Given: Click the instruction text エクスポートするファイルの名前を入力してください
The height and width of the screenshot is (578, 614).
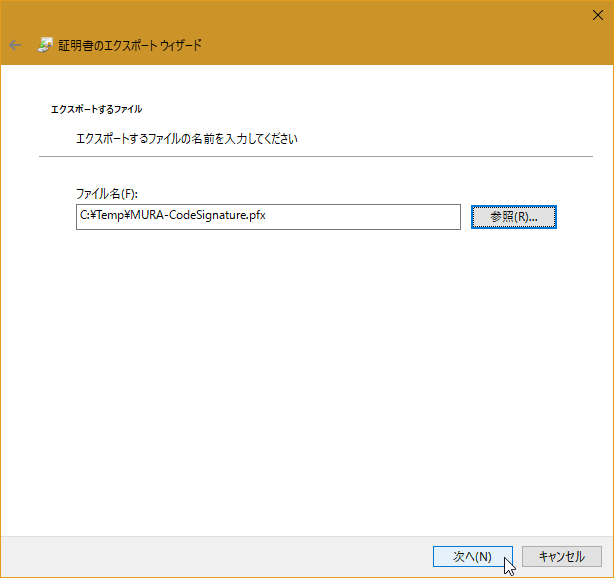Looking at the screenshot, I should click(x=187, y=139).
